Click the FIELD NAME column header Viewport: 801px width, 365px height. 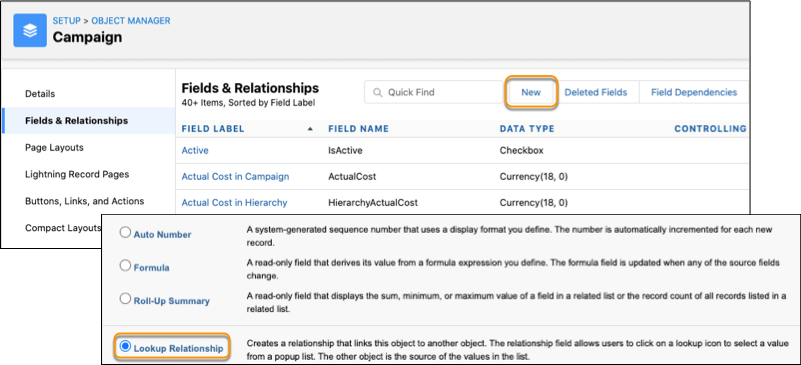[359, 129]
